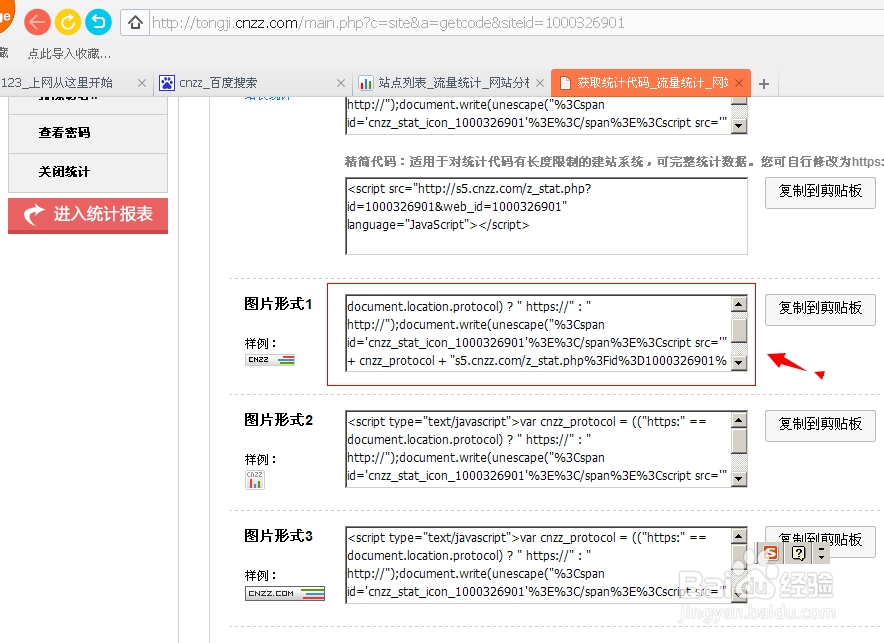Copy 图片形式2 code to clipboard
The image size is (884, 643).
(820, 425)
